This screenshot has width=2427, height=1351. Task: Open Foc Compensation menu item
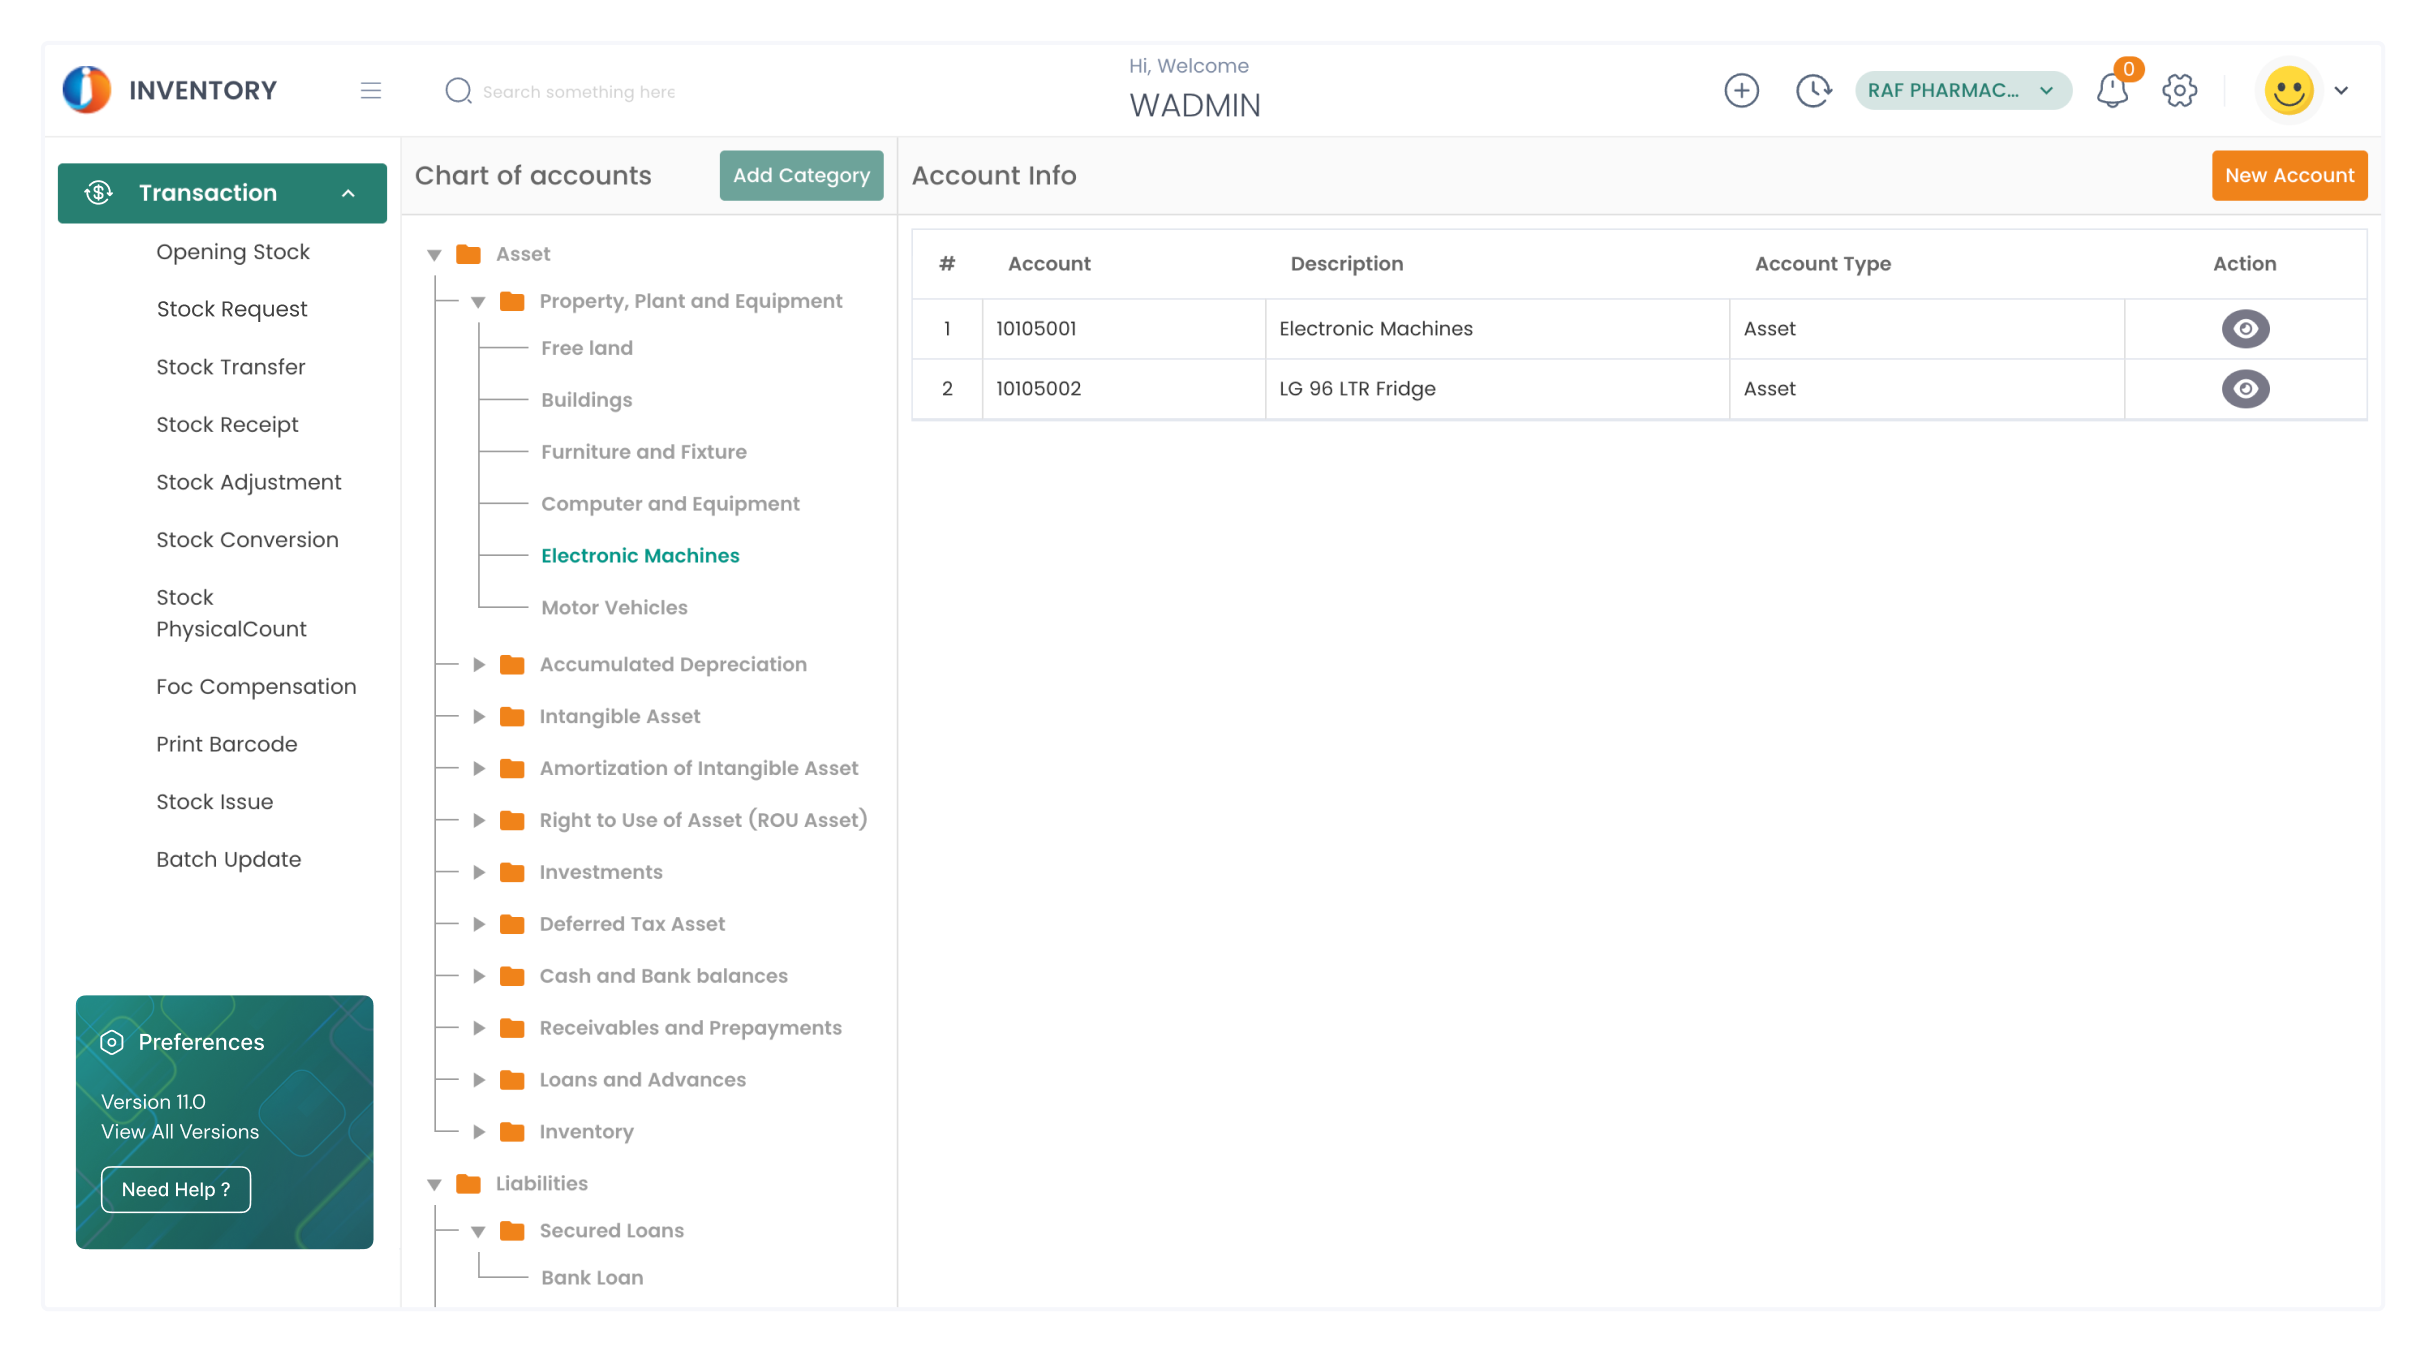coord(256,687)
